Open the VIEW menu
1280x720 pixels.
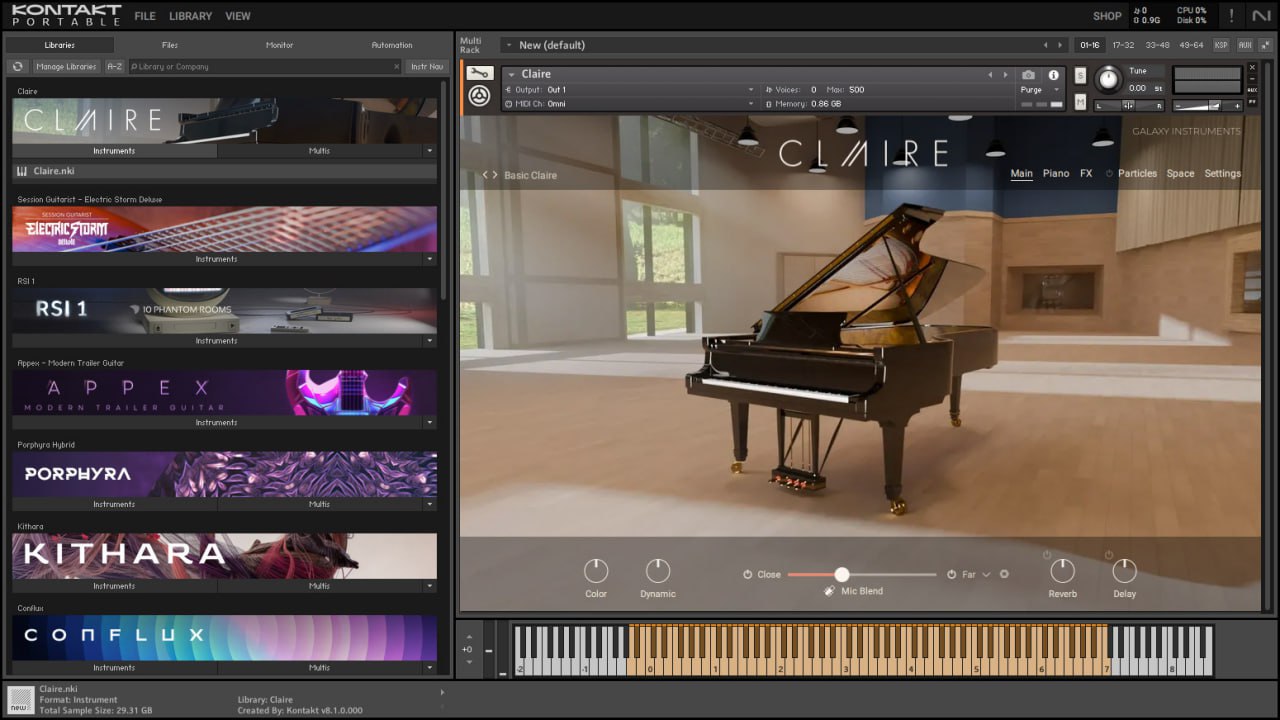(x=238, y=16)
